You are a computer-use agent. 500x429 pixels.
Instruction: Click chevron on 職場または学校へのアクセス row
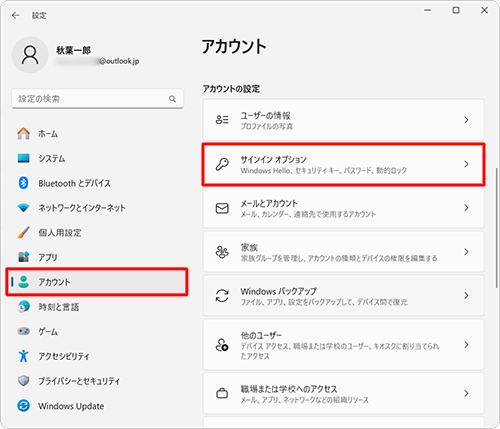click(x=466, y=393)
